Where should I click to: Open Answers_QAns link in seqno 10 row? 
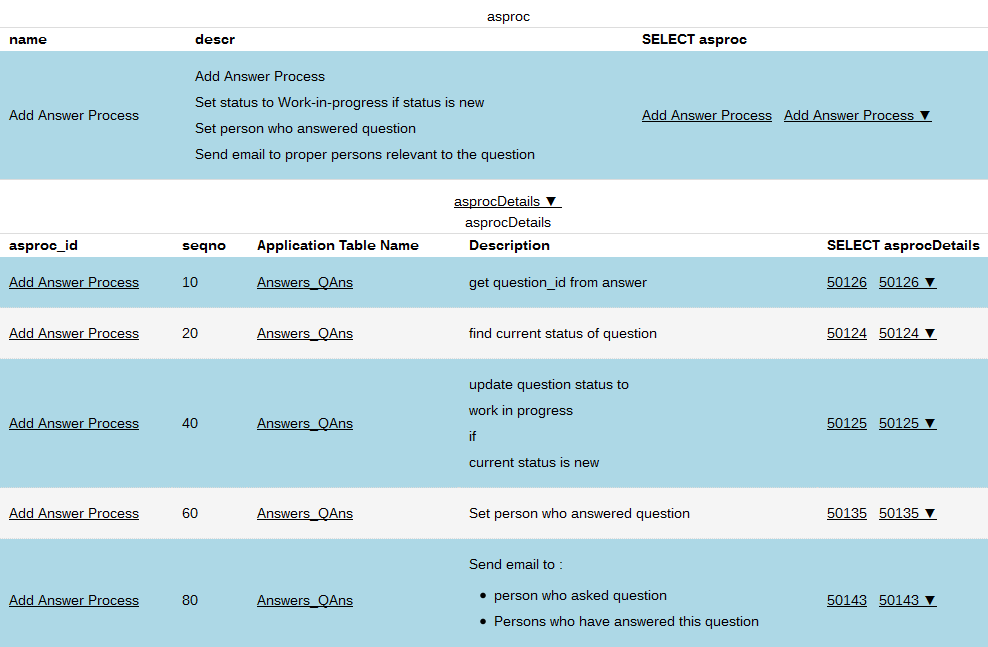[304, 282]
